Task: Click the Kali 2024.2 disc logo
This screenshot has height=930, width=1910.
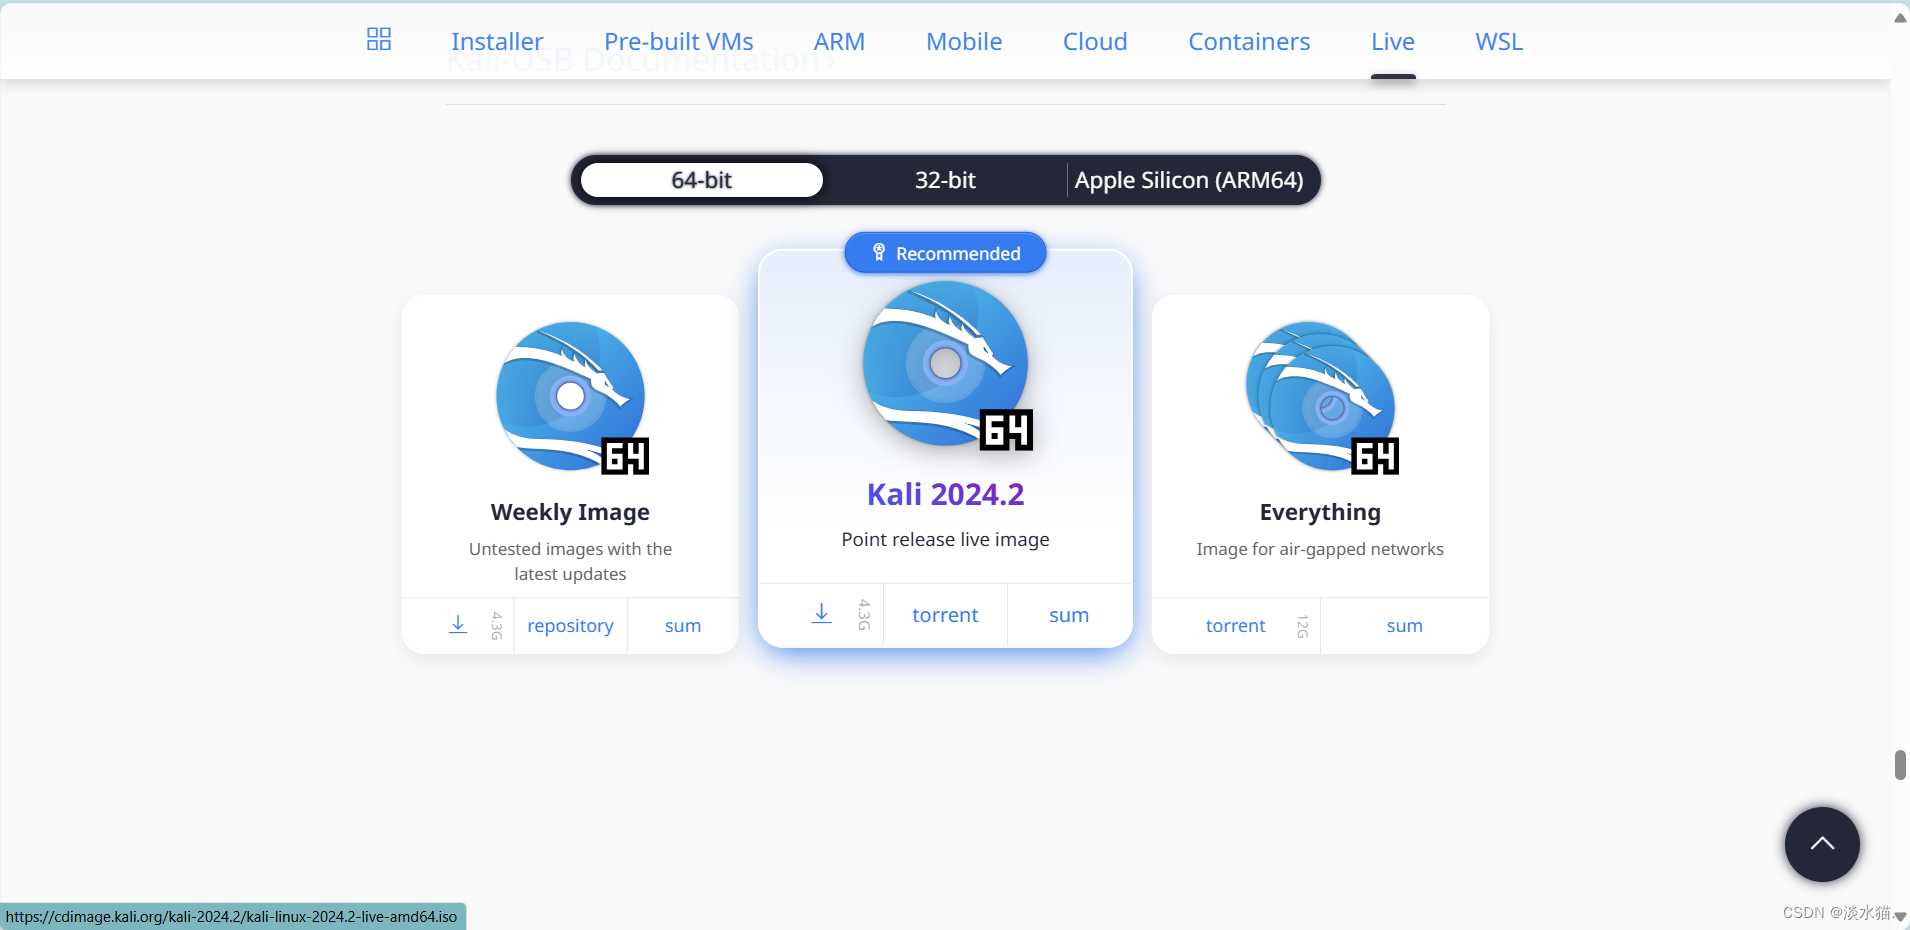Action: [947, 365]
